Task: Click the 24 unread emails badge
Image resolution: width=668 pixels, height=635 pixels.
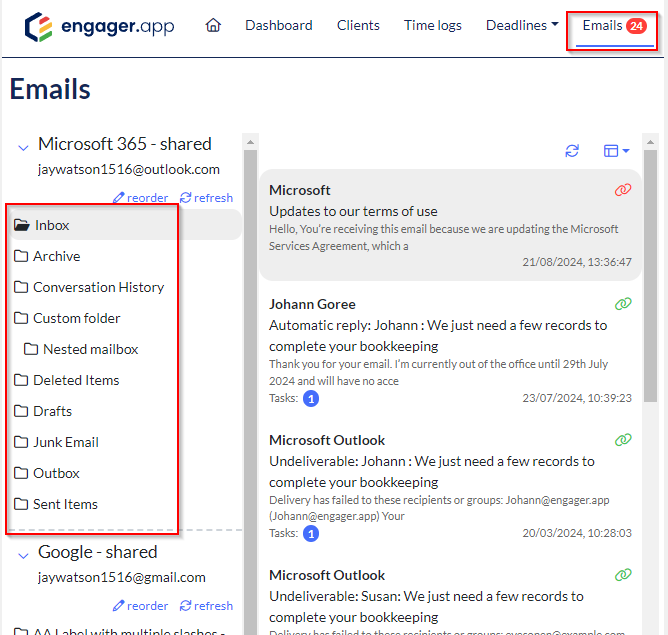Action: click(636, 26)
